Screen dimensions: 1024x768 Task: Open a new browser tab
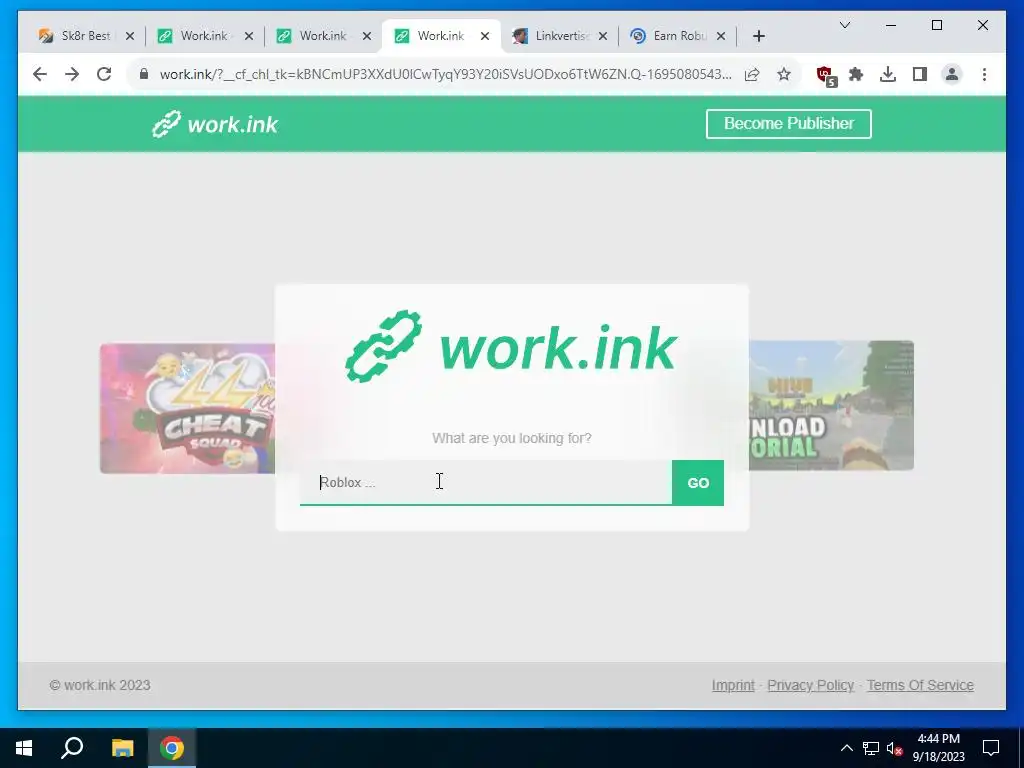coord(758,36)
